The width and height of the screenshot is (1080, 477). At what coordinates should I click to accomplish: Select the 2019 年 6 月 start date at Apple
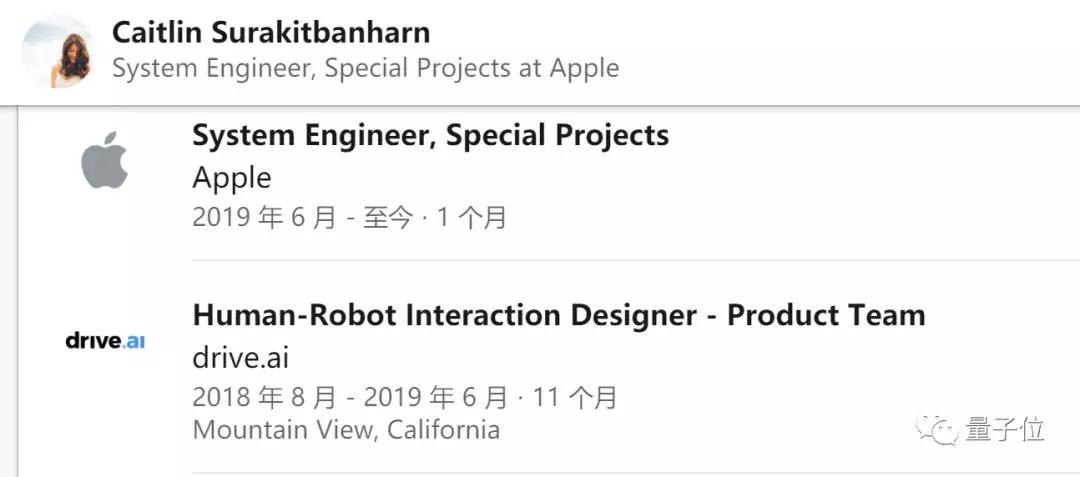tap(264, 218)
